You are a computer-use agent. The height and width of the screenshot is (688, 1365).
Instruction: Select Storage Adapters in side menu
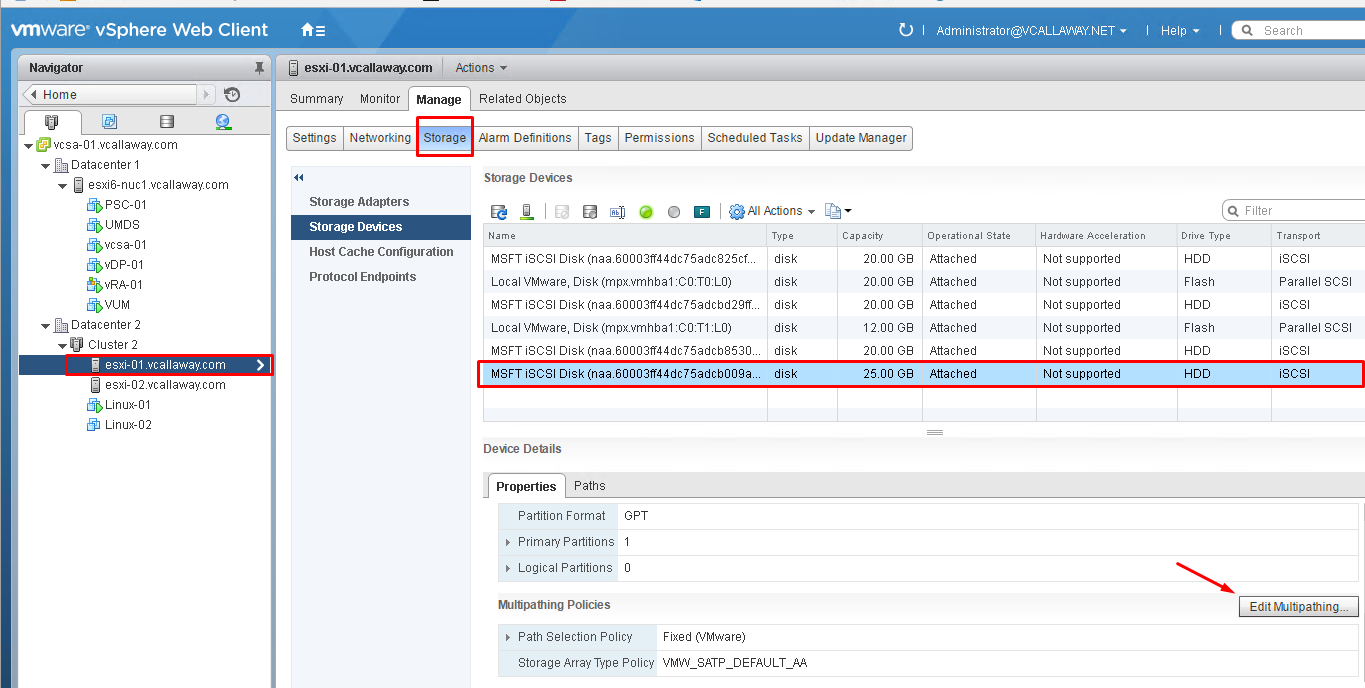pos(359,202)
